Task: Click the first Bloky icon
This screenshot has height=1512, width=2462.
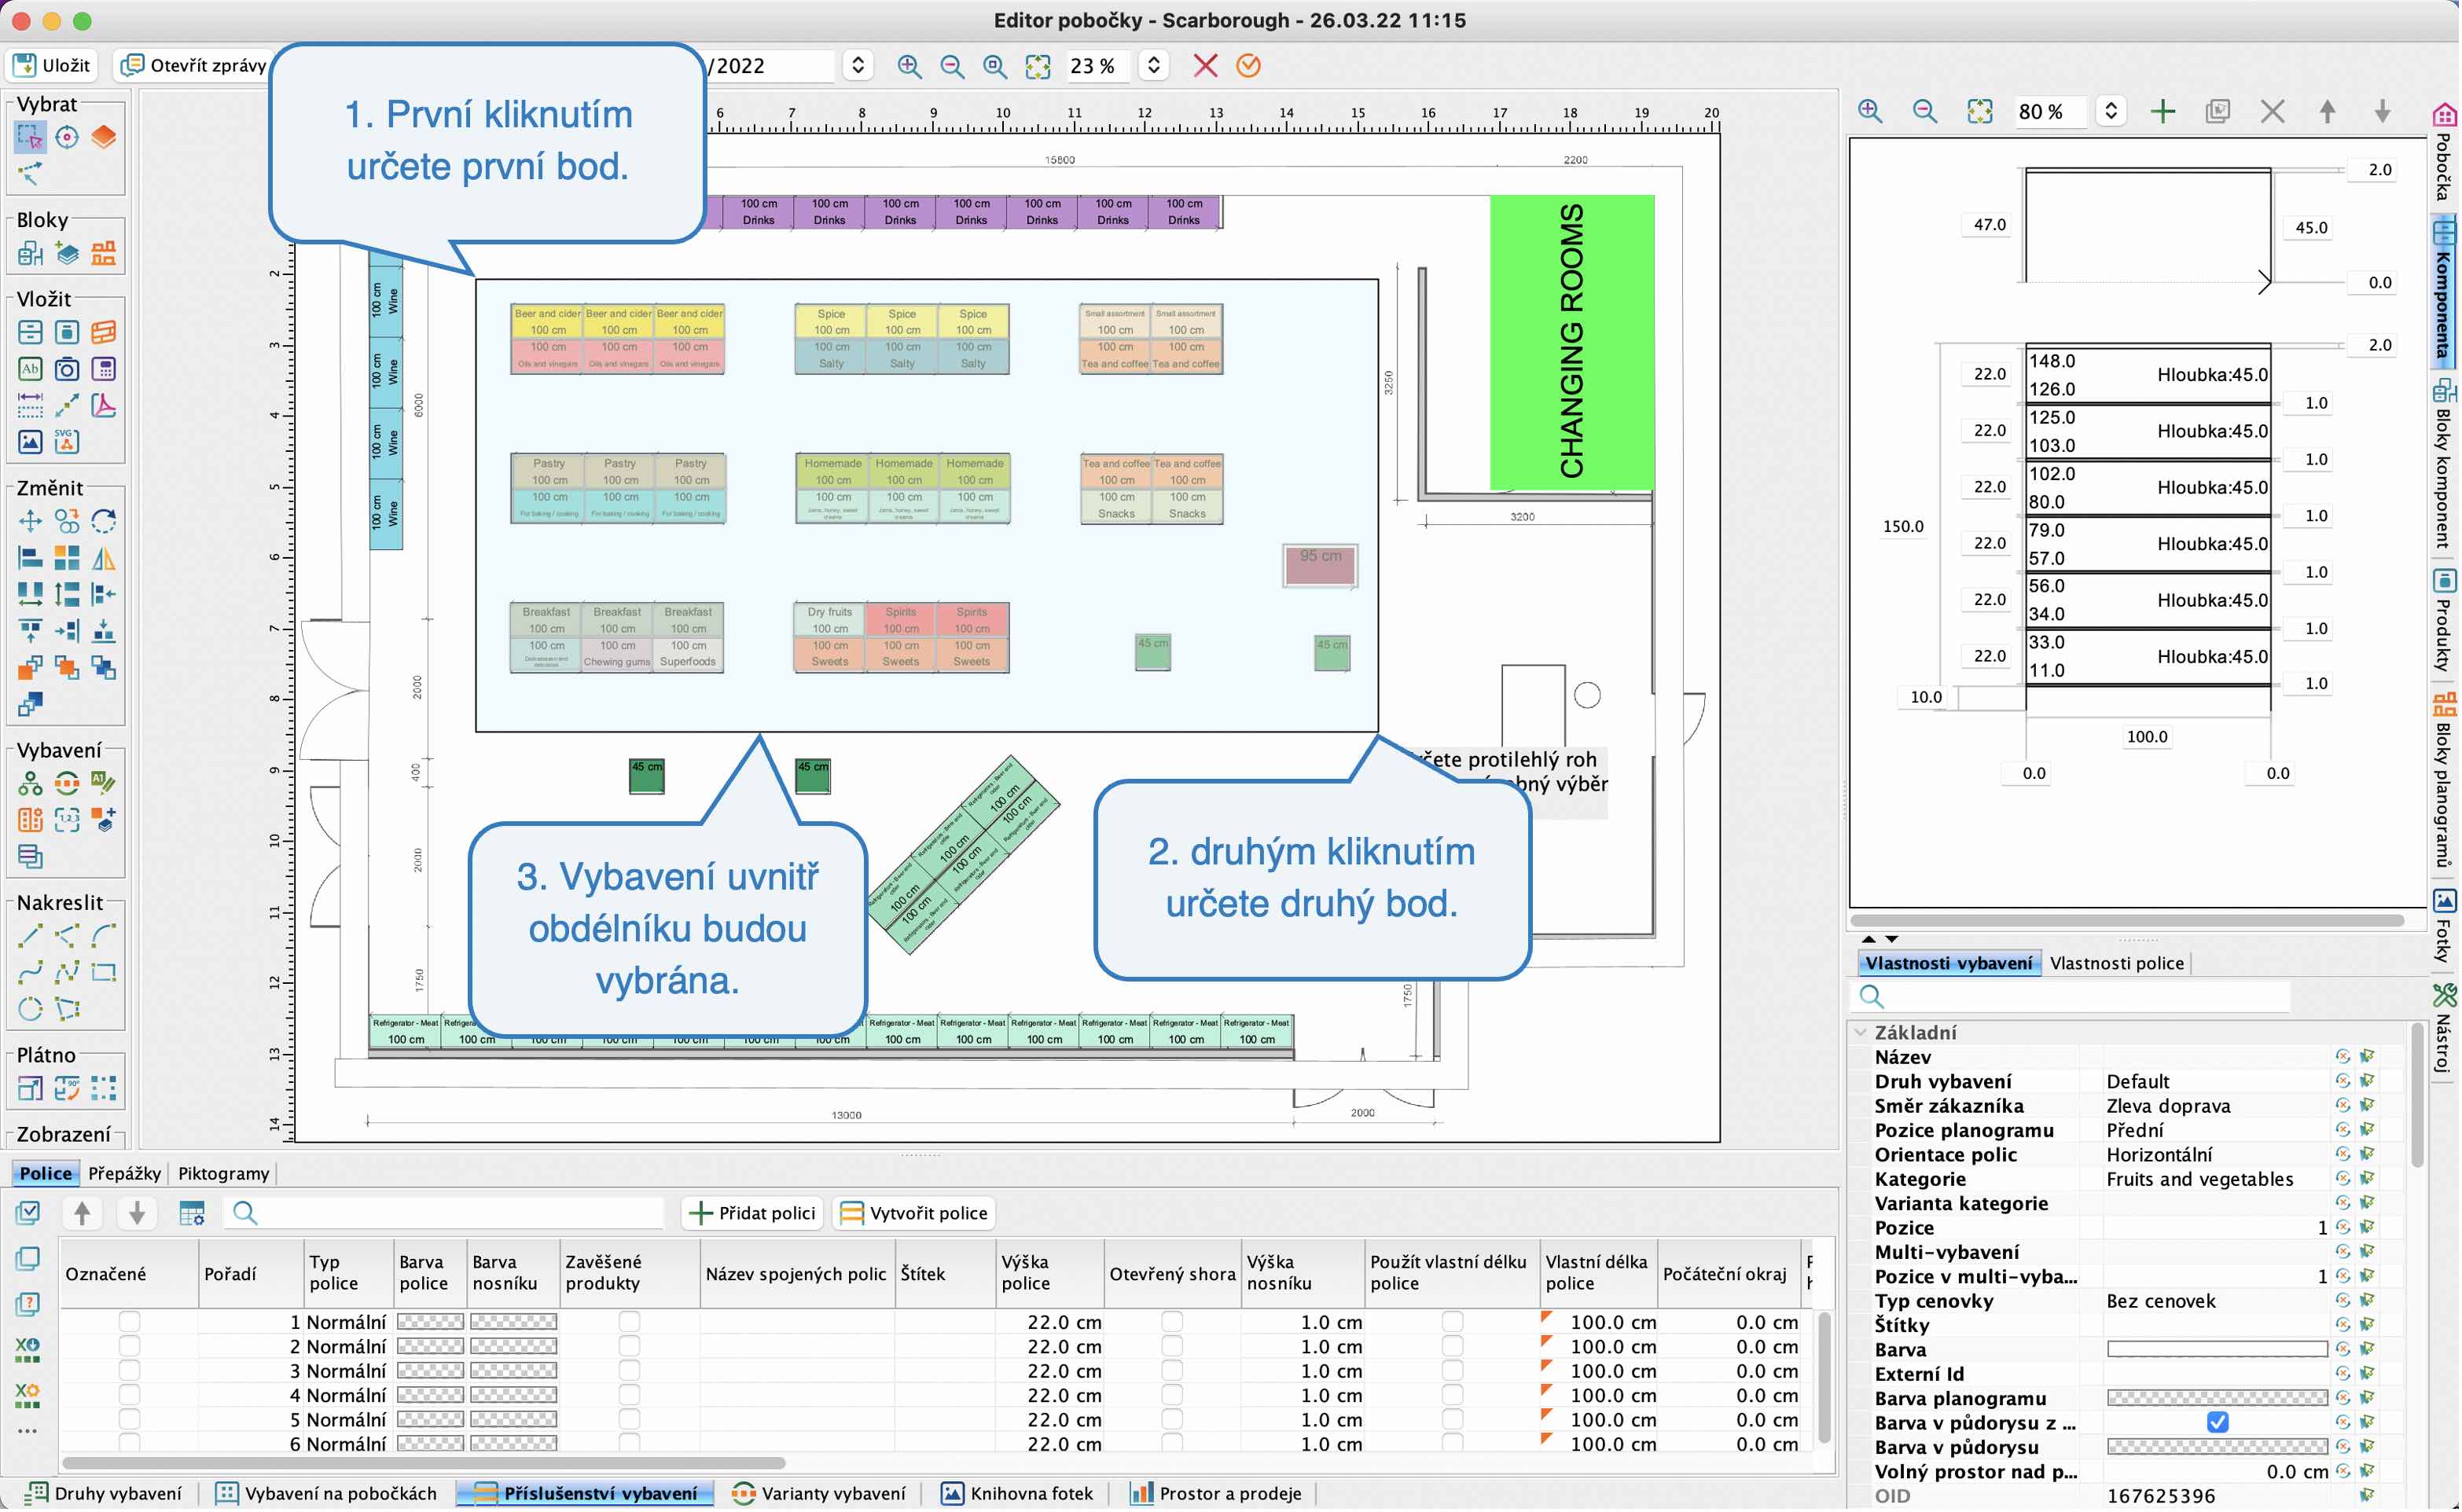Action: click(x=30, y=253)
